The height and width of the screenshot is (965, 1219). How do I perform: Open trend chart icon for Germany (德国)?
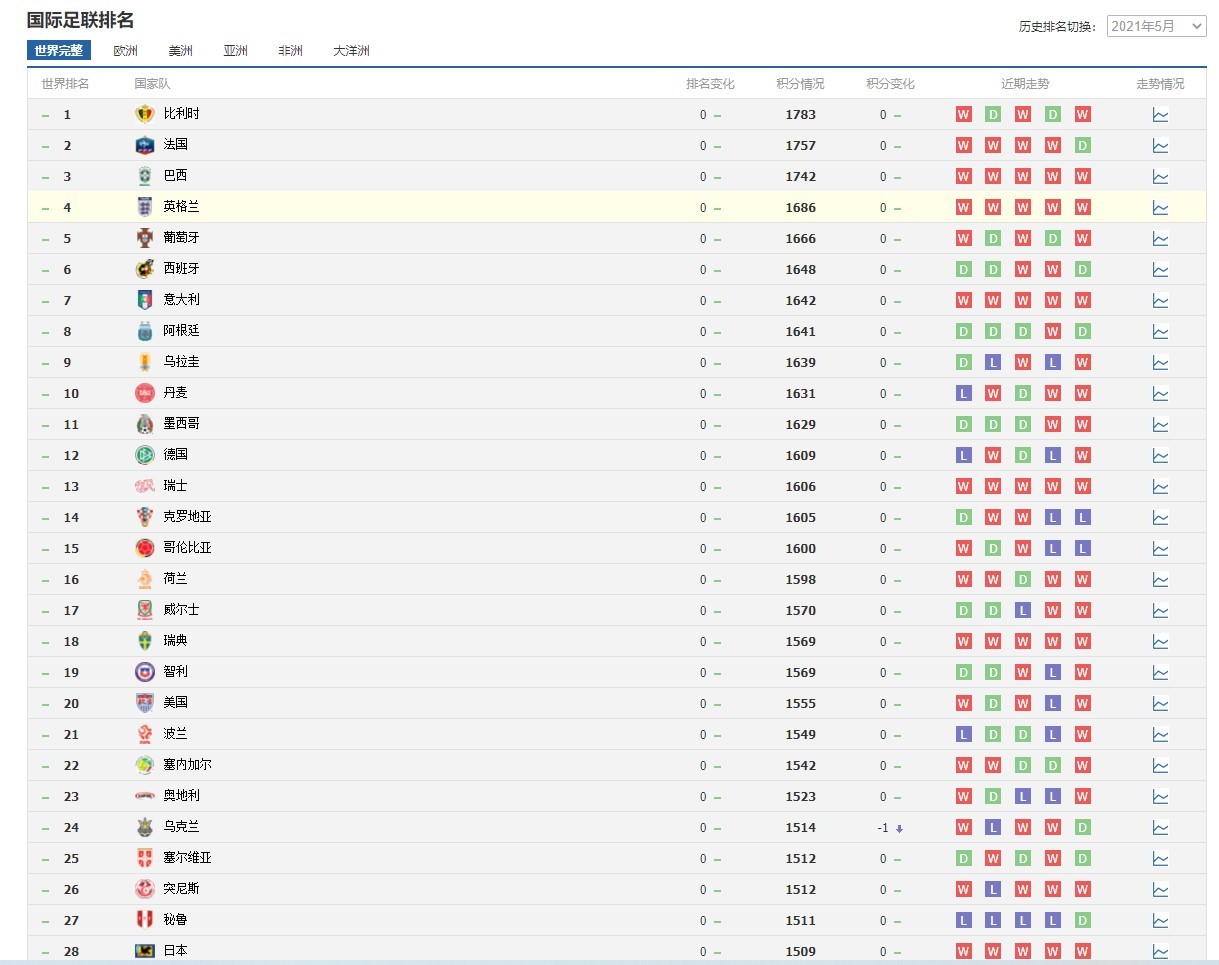[1160, 456]
